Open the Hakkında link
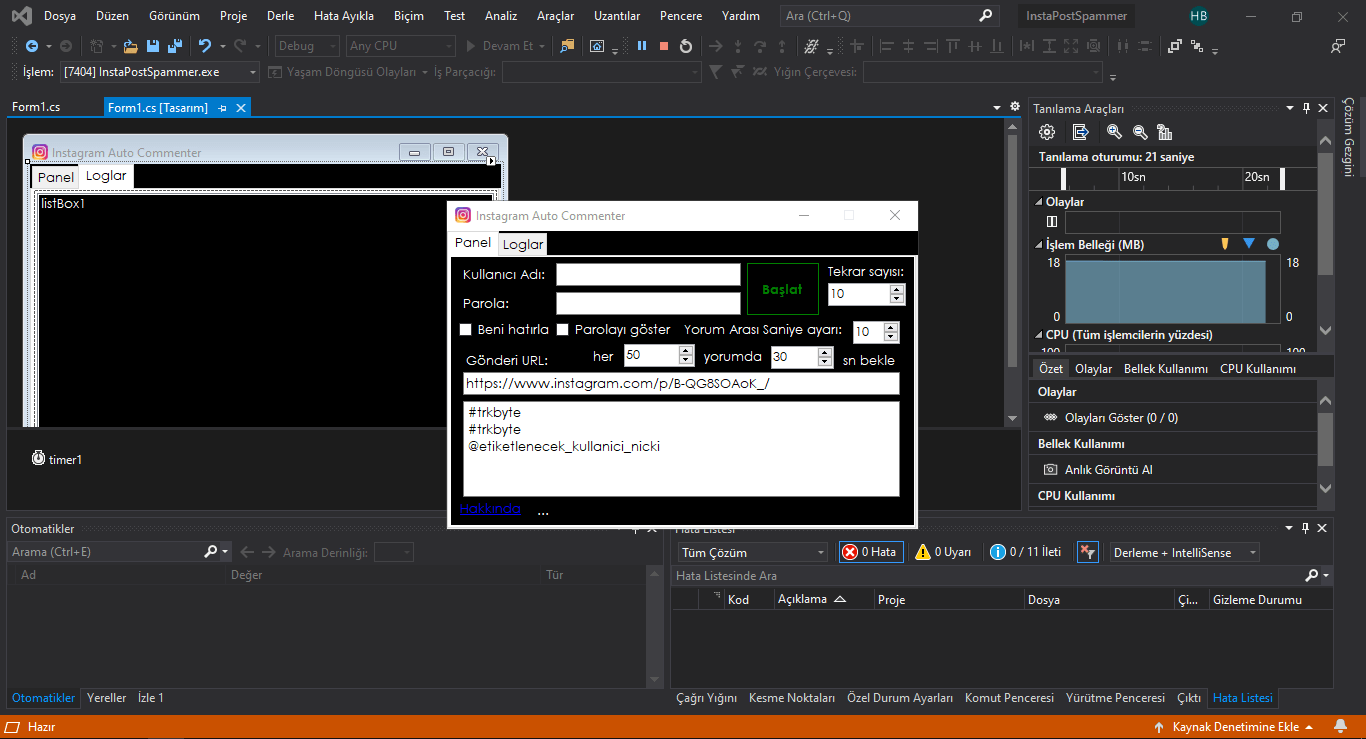This screenshot has height=739, width=1366. point(490,509)
